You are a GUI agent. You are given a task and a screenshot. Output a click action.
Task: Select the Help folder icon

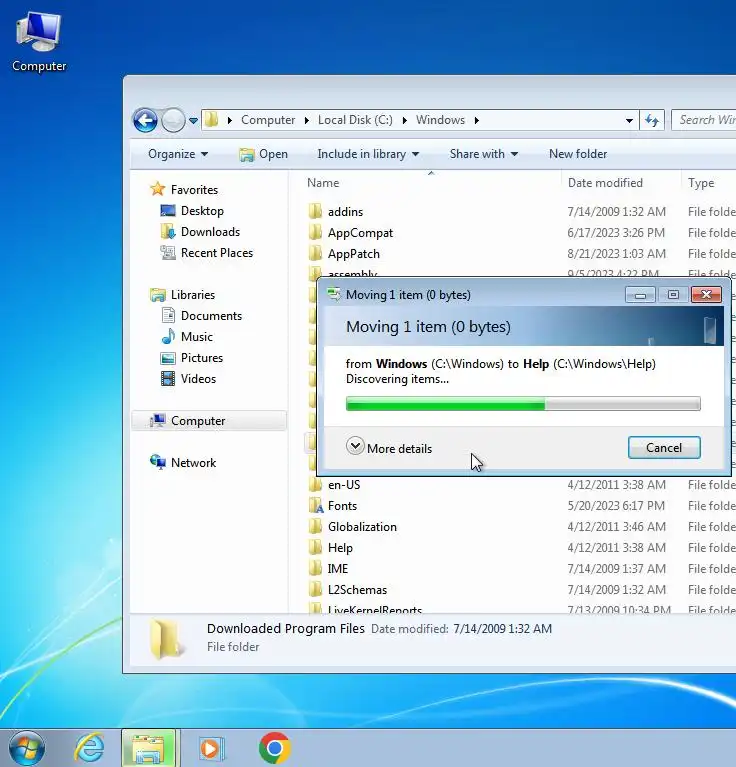[315, 548]
